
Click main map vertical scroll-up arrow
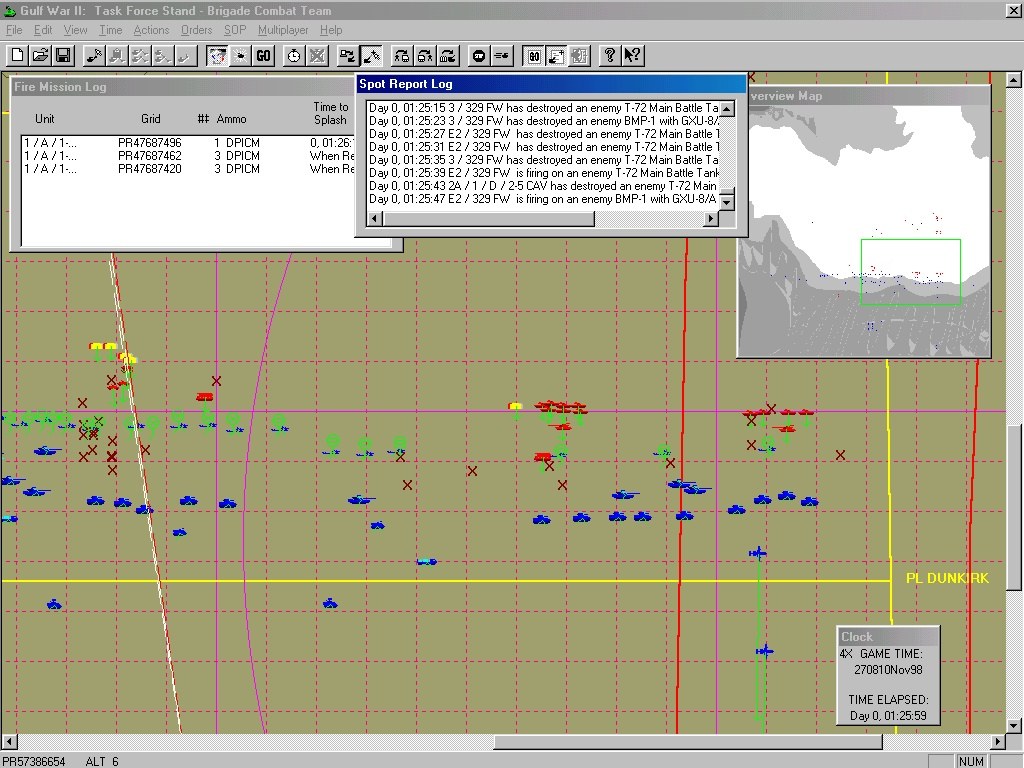pyautogui.click(x=1013, y=80)
